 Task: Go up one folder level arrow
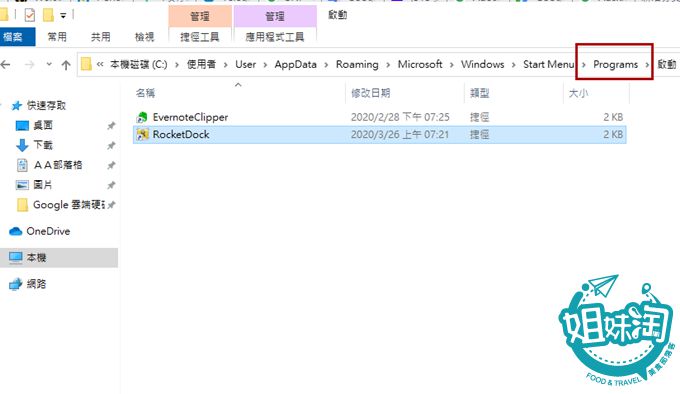(66, 65)
